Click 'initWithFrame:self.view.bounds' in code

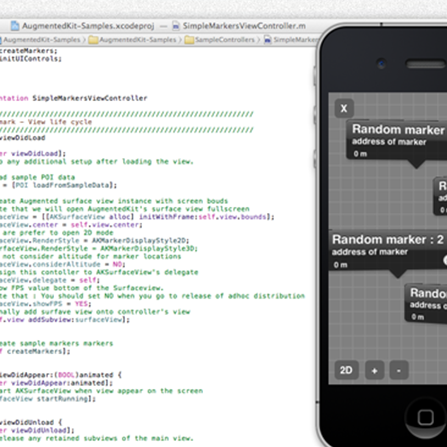click(203, 217)
